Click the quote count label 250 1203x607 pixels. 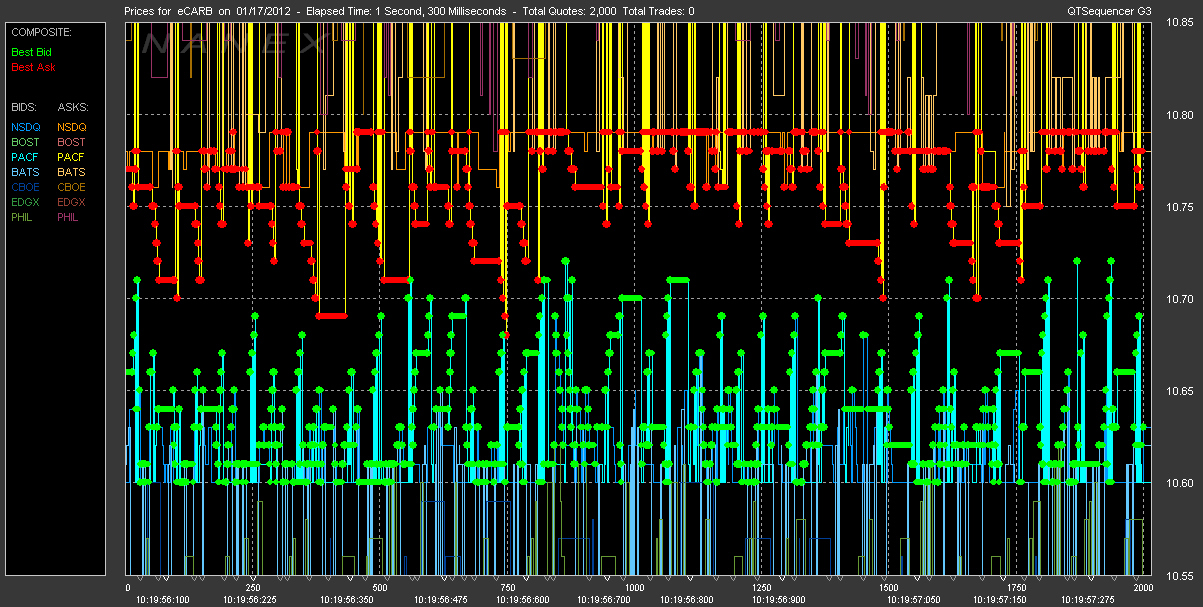[x=253, y=588]
